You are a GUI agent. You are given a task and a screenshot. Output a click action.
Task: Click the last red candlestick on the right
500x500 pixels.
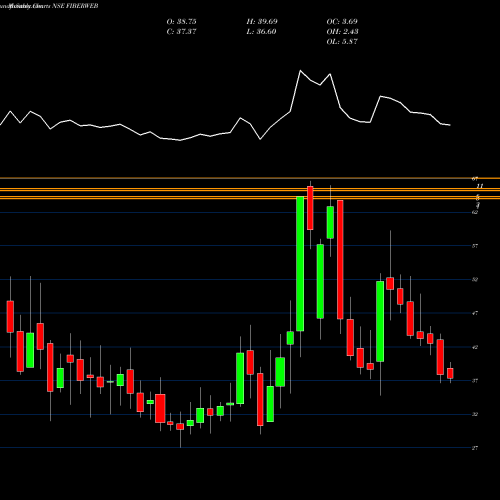pos(450,373)
